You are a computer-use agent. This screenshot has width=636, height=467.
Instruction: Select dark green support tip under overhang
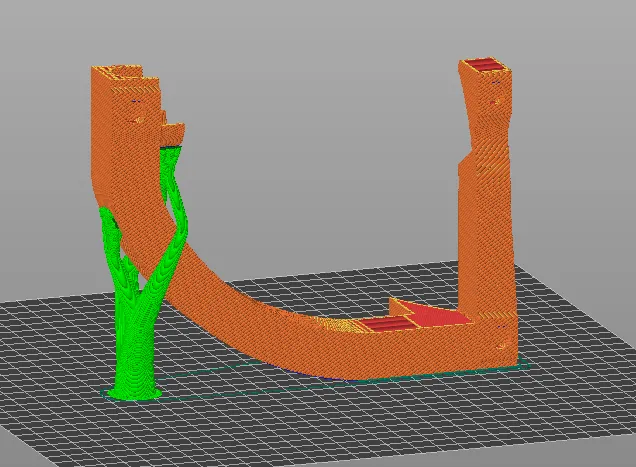(172, 148)
